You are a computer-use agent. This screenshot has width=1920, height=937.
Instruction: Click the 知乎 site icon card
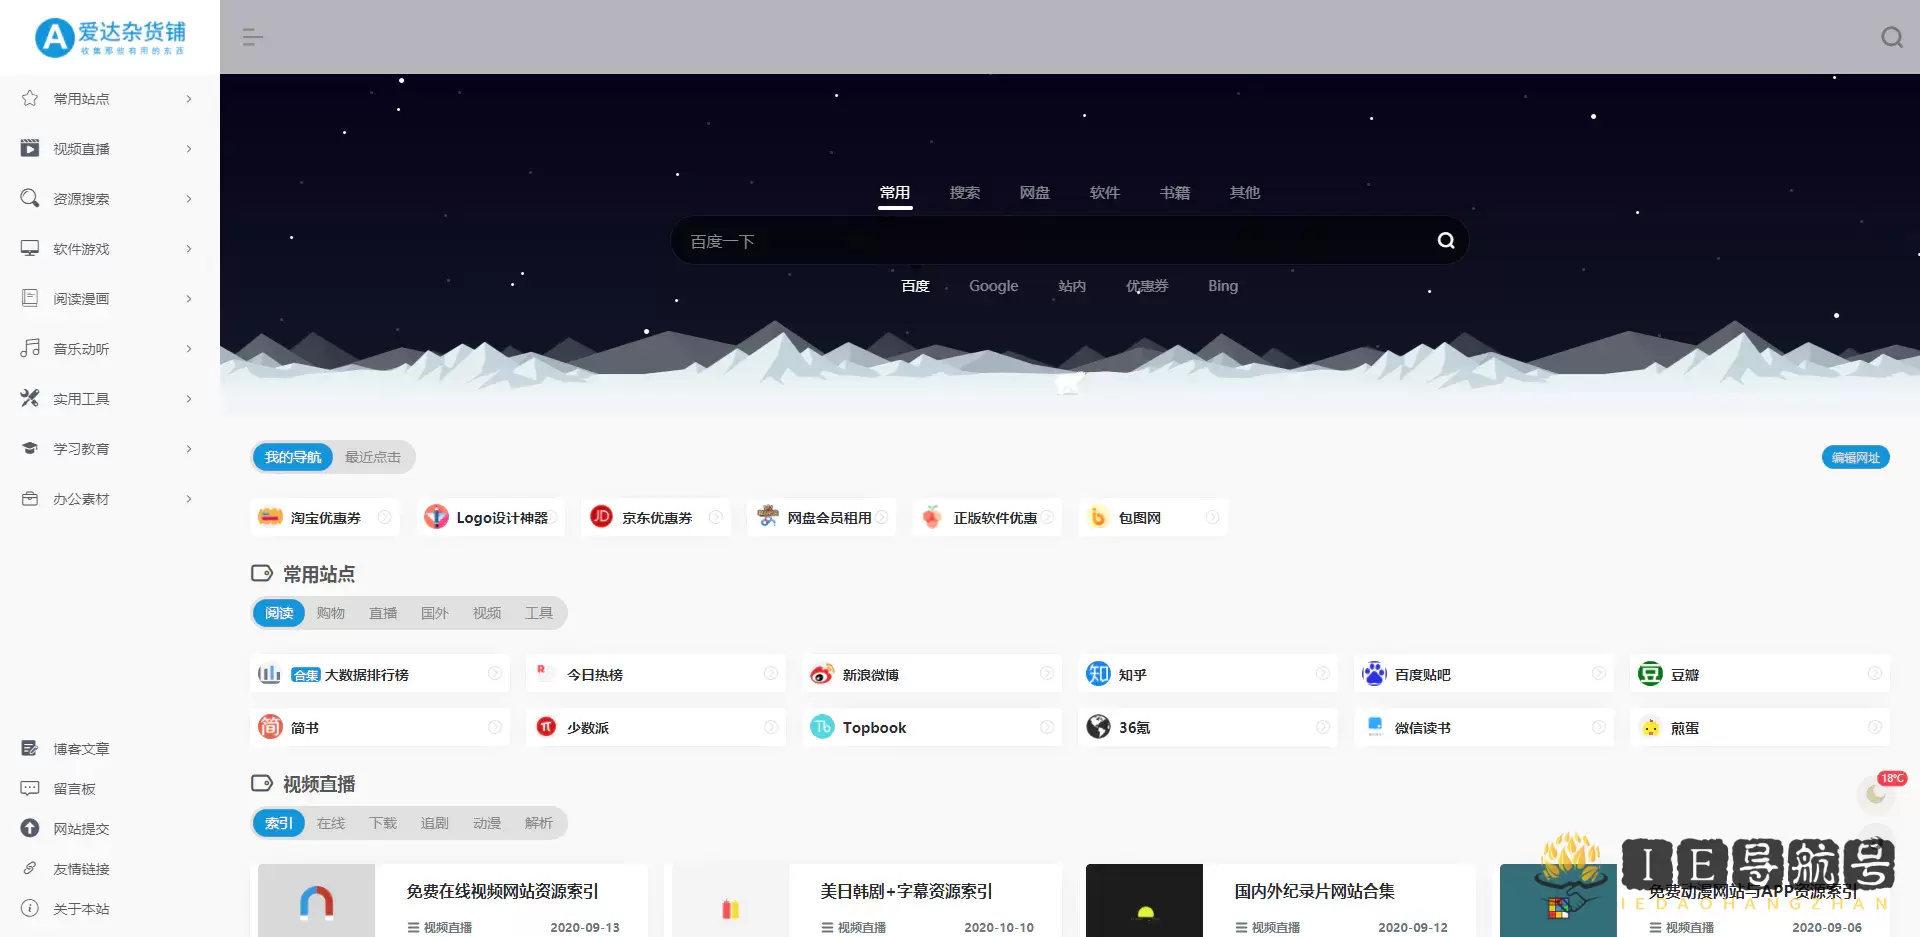(x=1208, y=673)
